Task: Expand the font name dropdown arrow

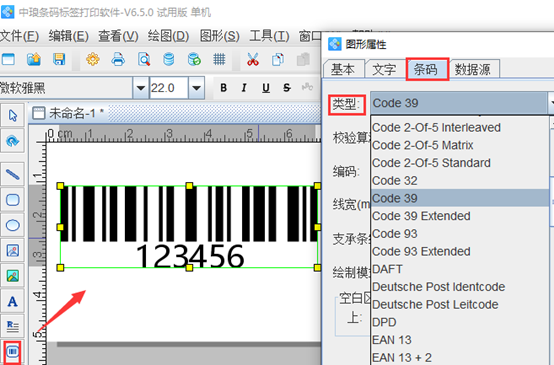Action: coord(141,88)
